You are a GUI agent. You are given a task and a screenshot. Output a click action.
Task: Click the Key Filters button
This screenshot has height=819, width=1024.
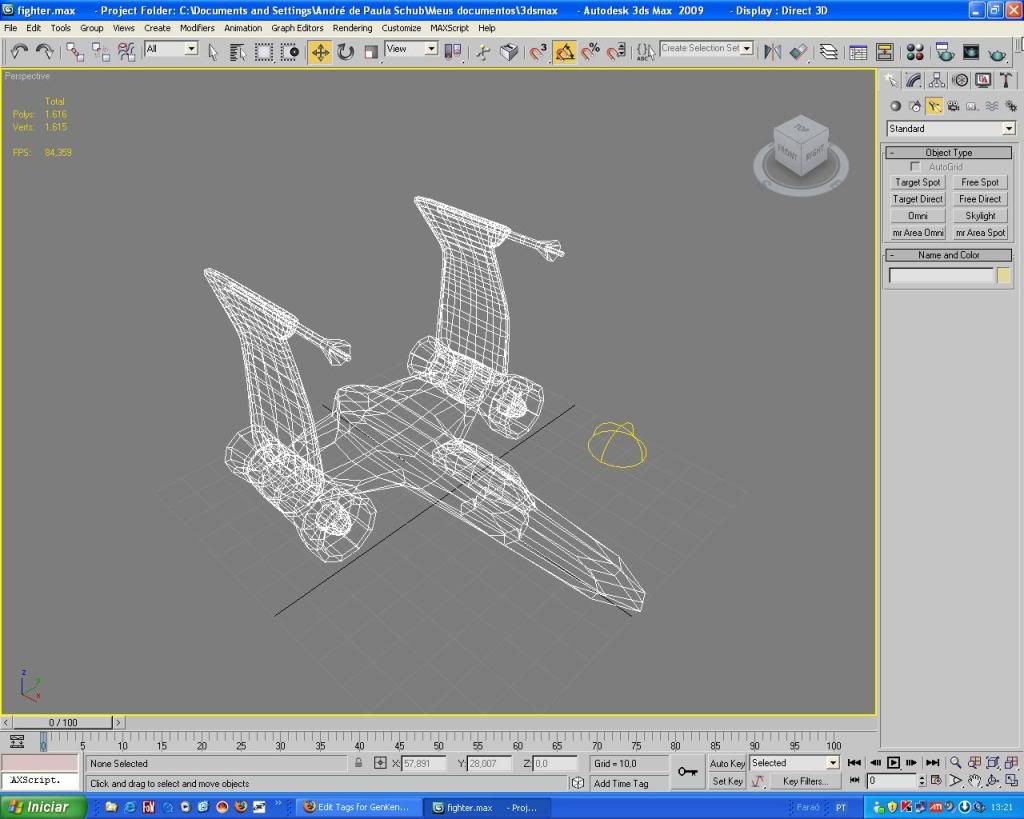coord(805,781)
